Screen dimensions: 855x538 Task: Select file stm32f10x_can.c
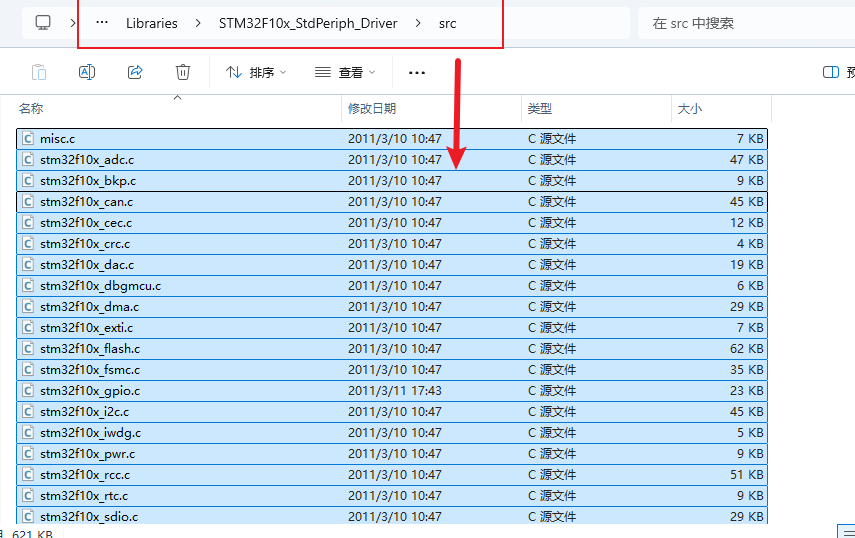coord(392,202)
